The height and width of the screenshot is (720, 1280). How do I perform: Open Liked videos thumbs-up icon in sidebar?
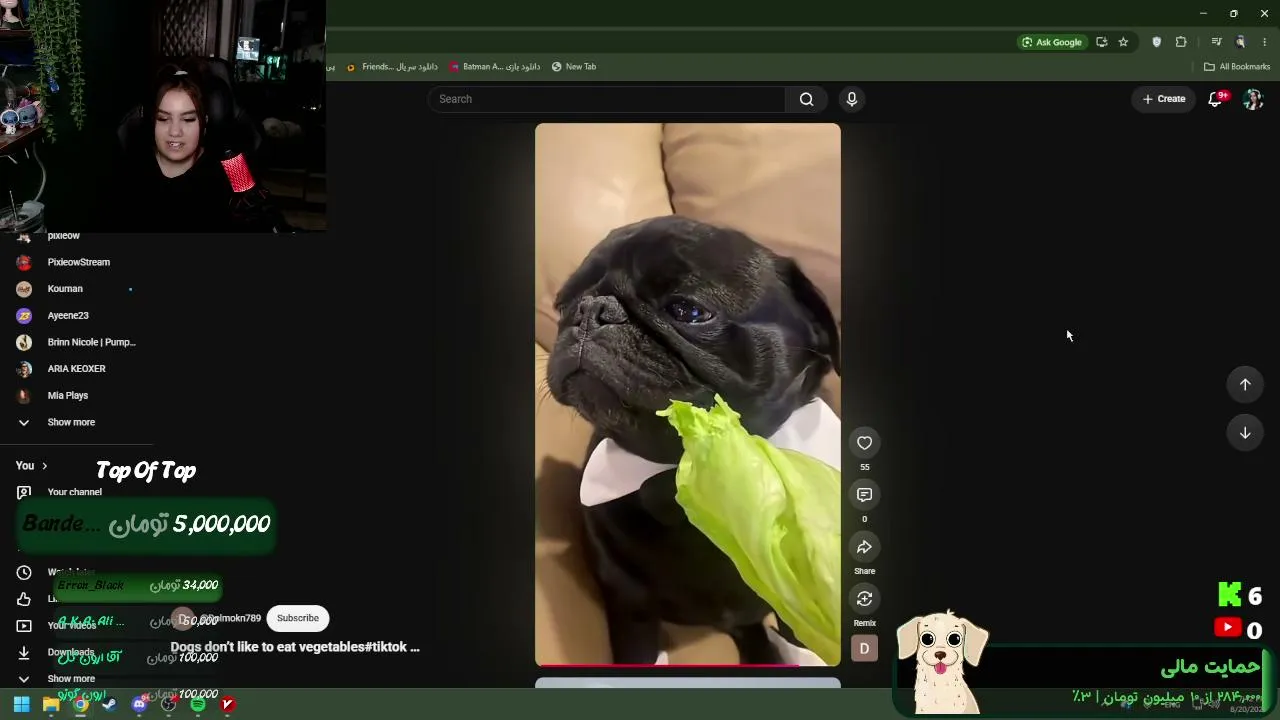tap(24, 599)
